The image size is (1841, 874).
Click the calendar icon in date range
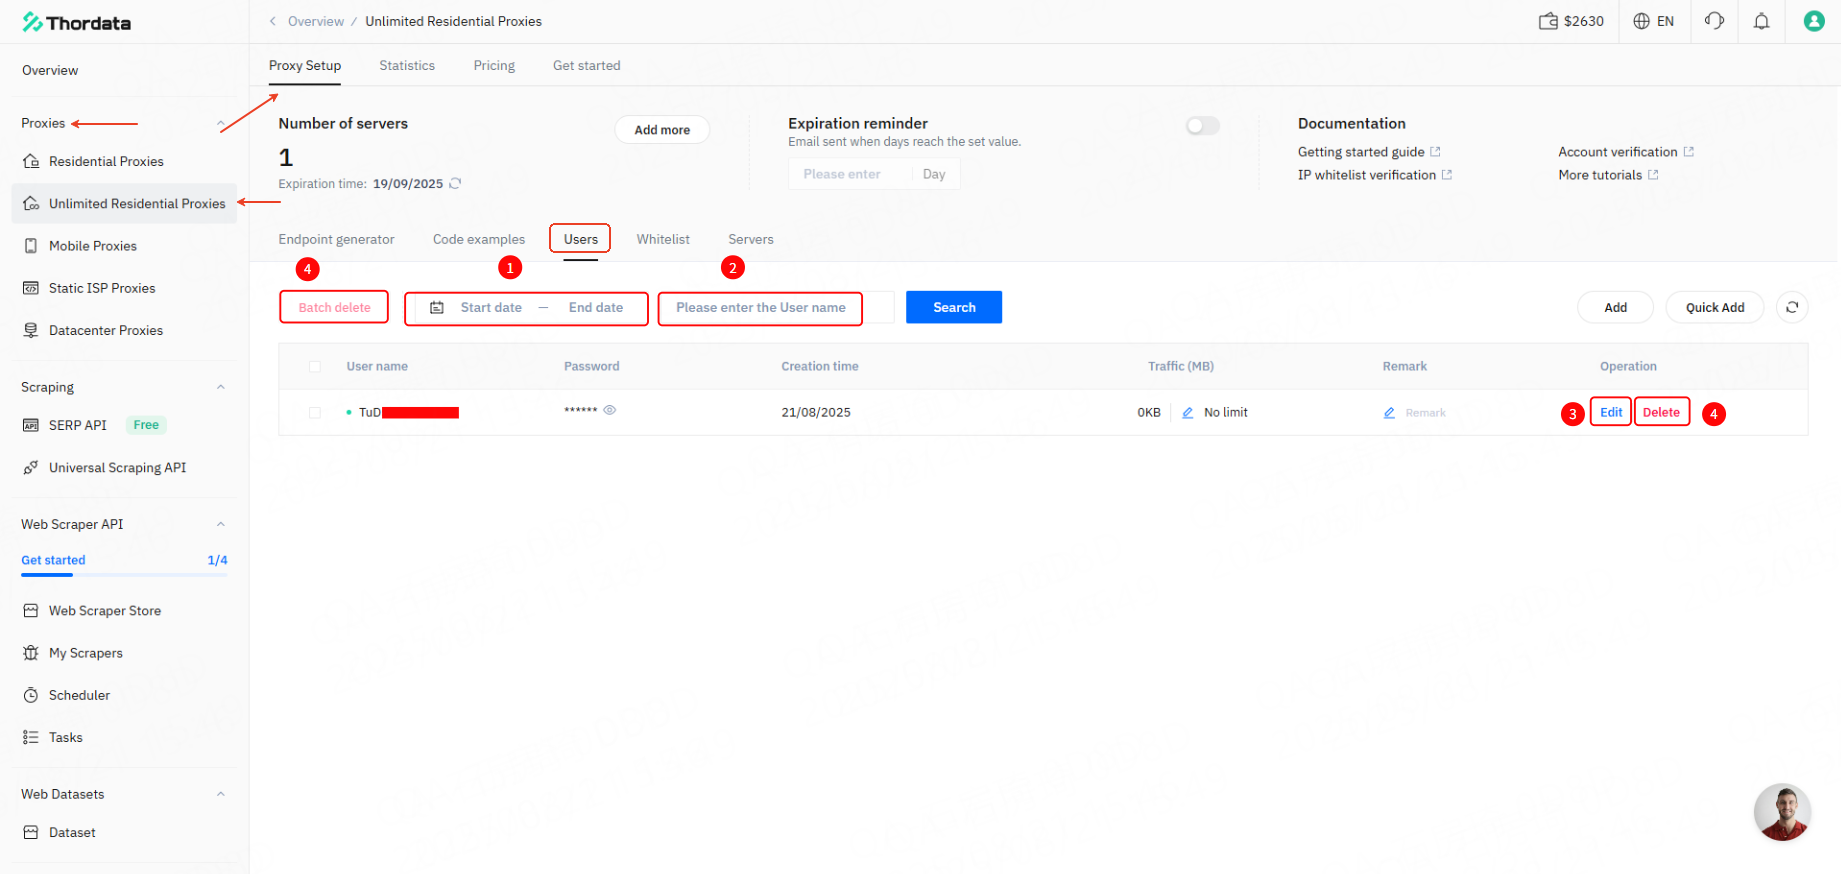tap(437, 308)
